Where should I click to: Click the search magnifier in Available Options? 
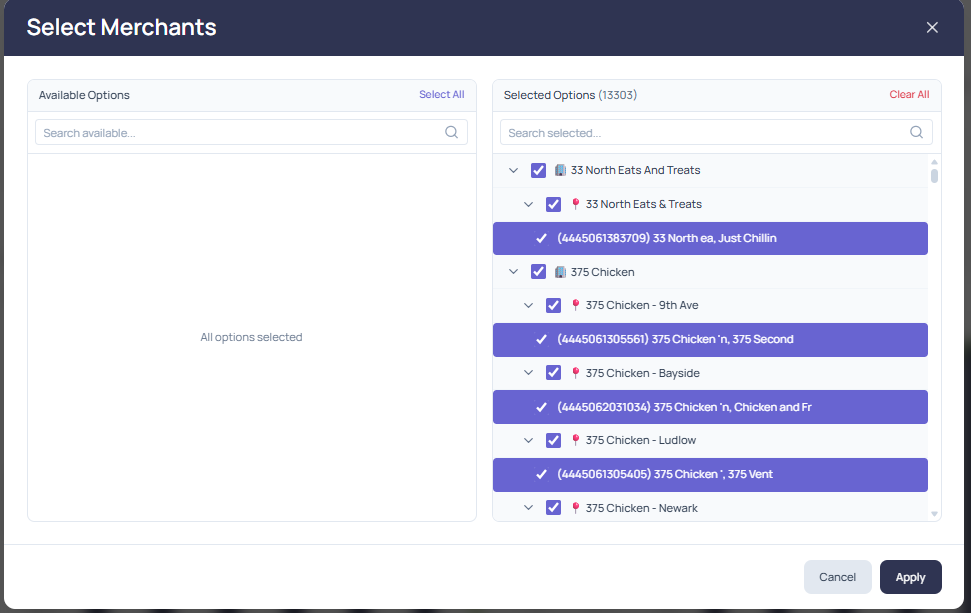click(x=451, y=132)
